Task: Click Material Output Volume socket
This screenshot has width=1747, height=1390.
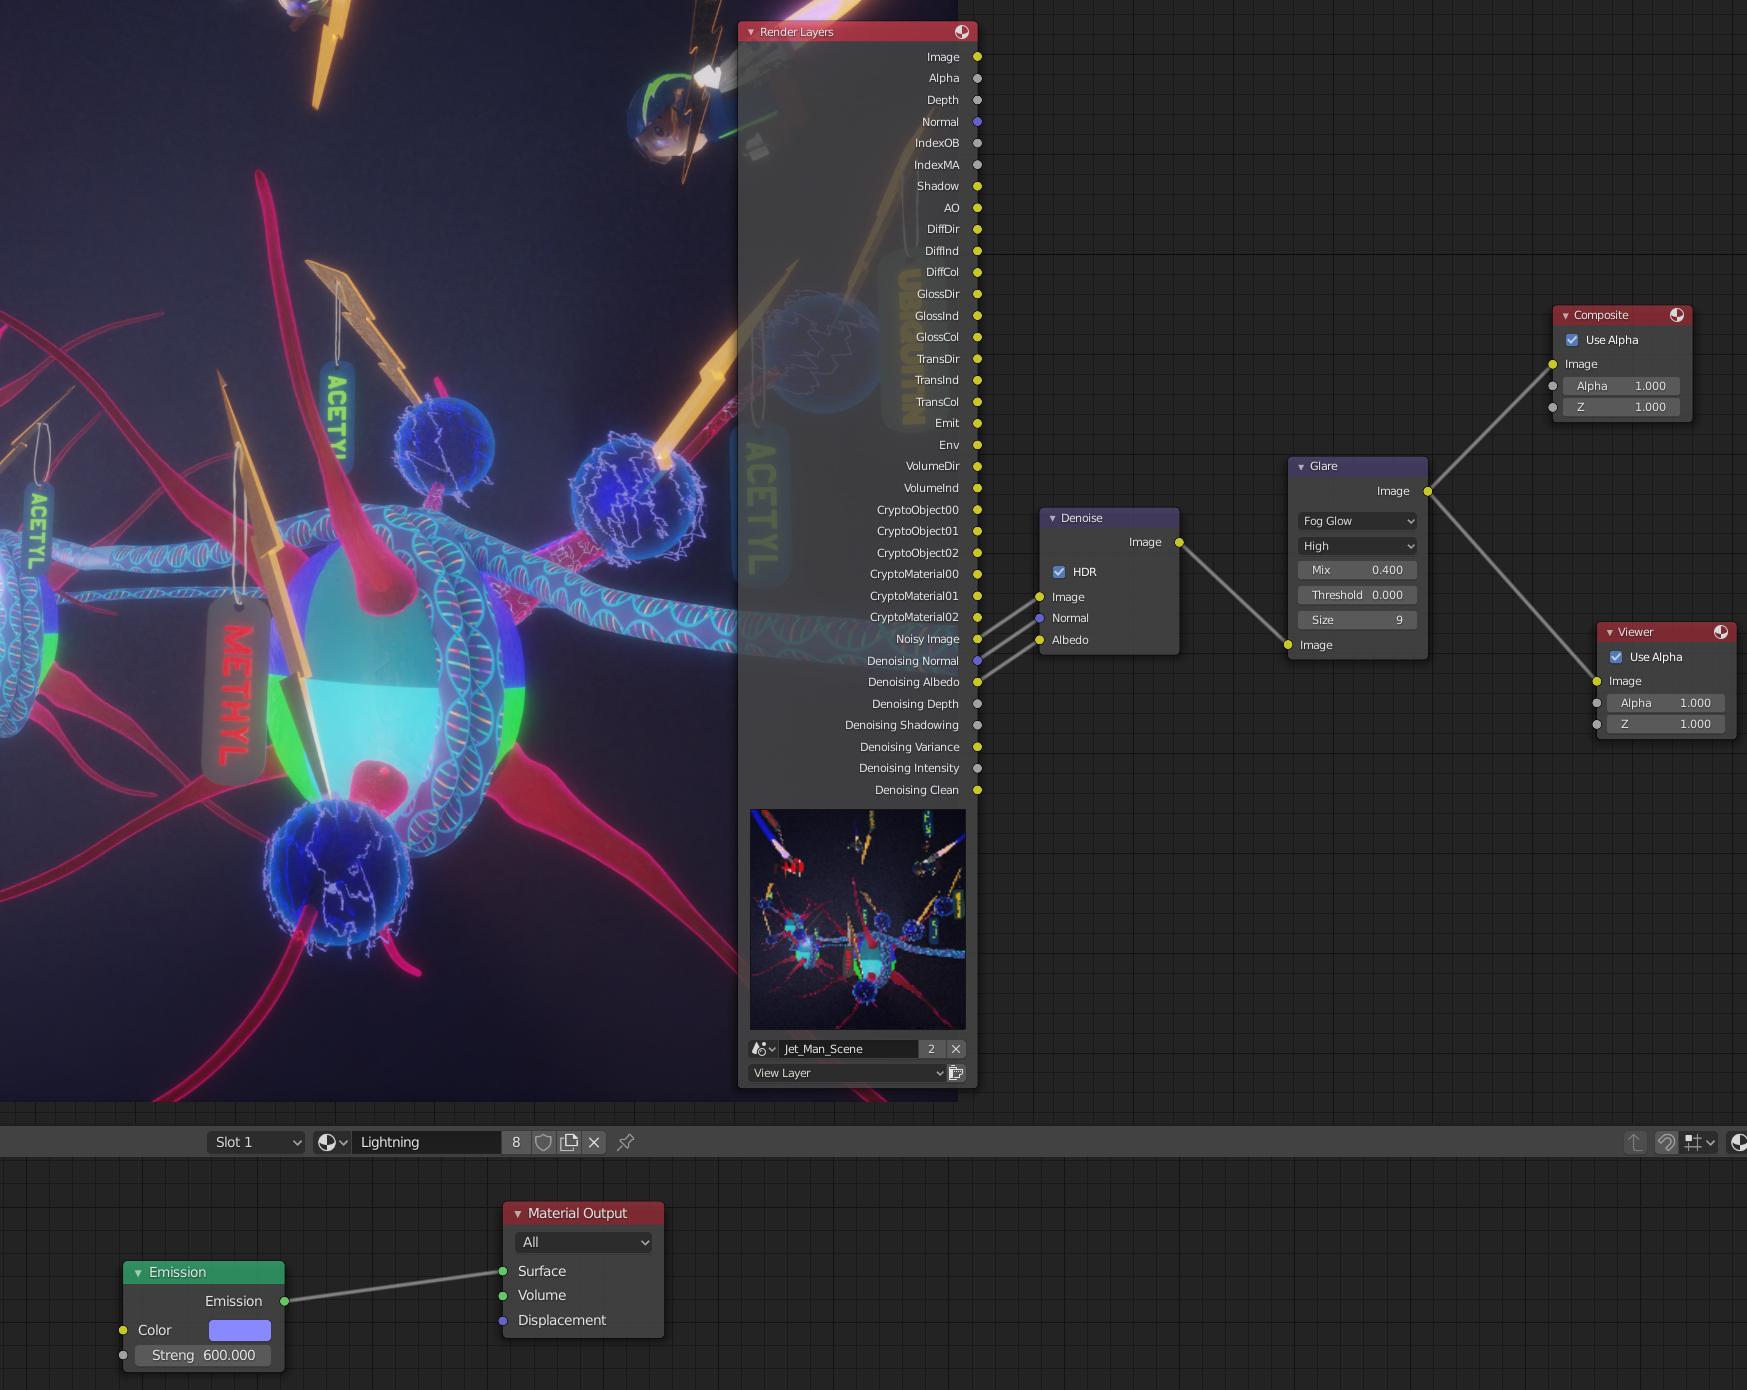Action: point(502,1296)
